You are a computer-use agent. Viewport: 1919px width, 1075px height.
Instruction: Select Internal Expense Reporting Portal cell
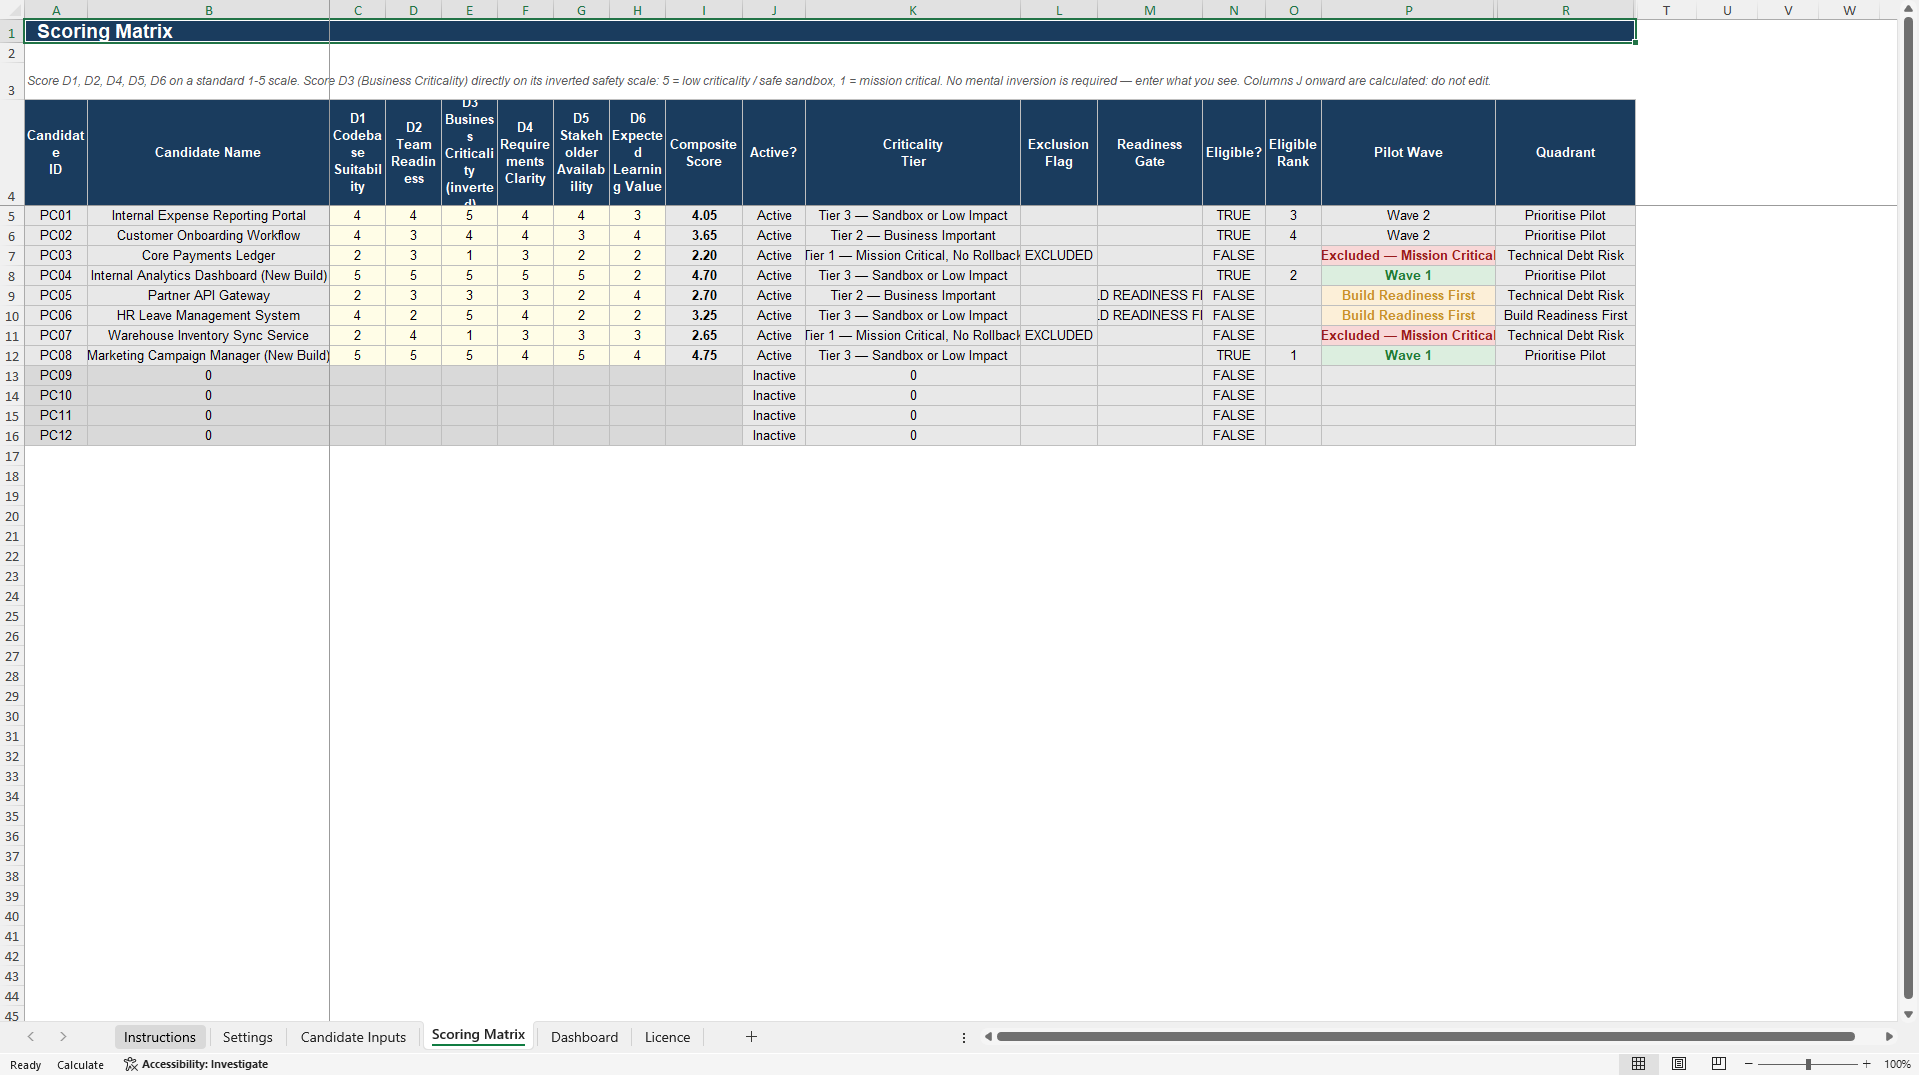208,215
